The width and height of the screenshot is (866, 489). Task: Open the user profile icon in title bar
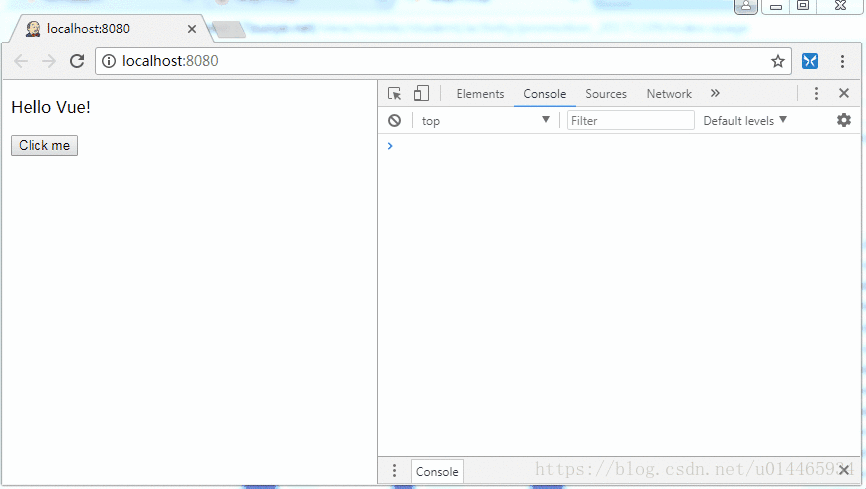[x=746, y=6]
